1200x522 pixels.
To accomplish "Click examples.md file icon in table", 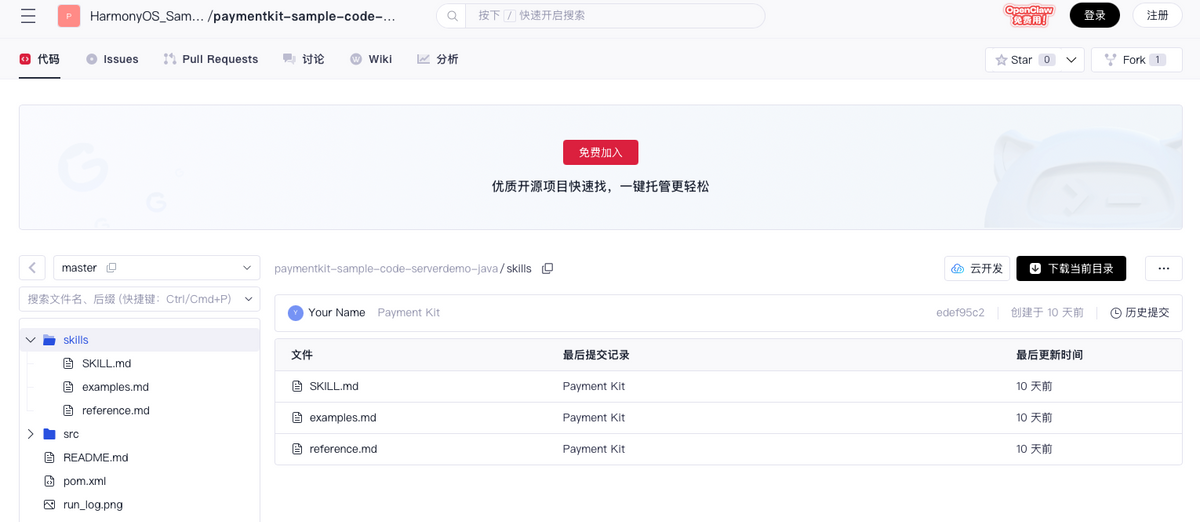I will [297, 418].
